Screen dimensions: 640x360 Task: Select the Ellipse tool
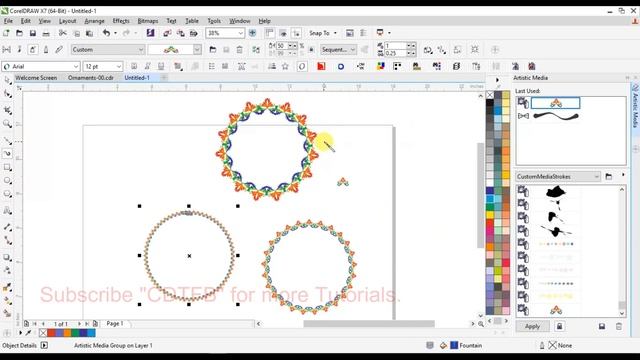click(x=7, y=180)
